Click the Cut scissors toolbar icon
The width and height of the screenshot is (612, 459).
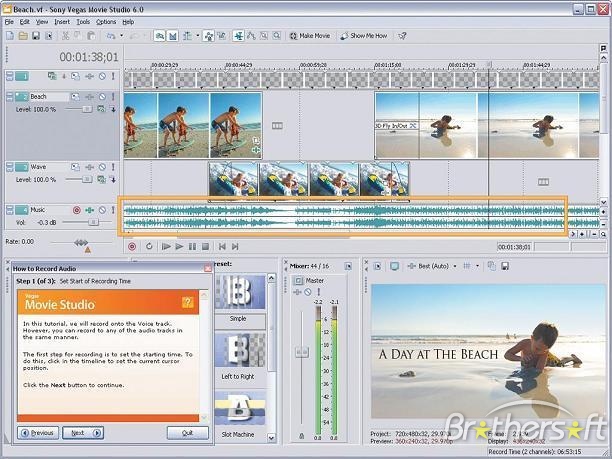tap(66, 36)
